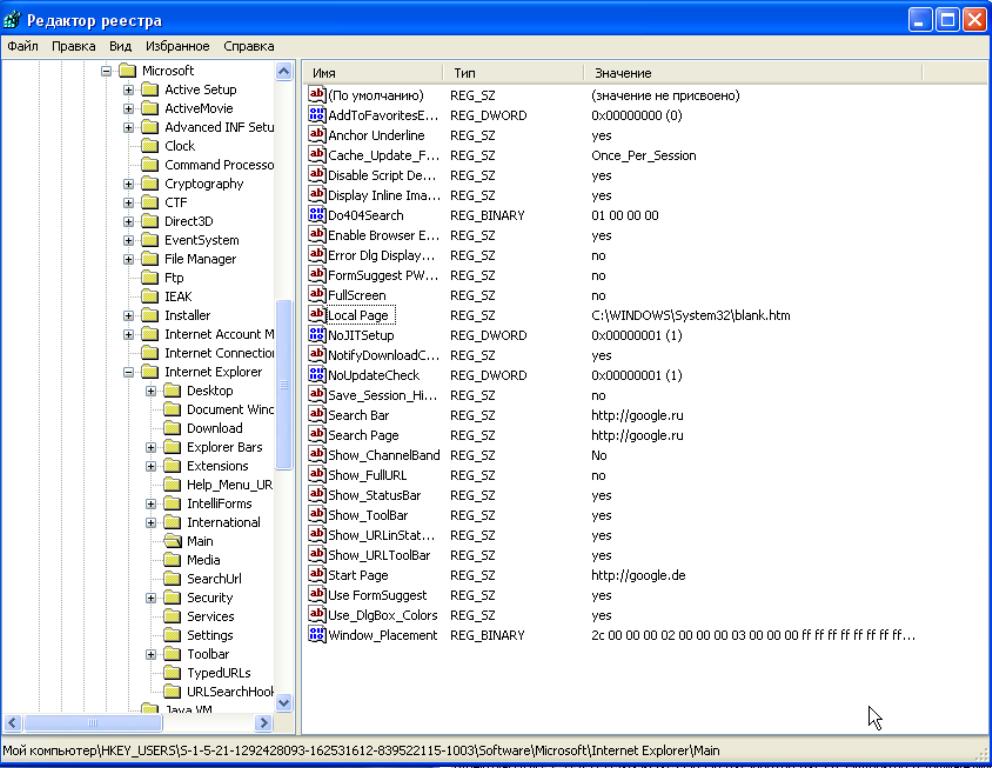The image size is (992, 768).
Task: Open the Справка menu
Action: (x=249, y=46)
